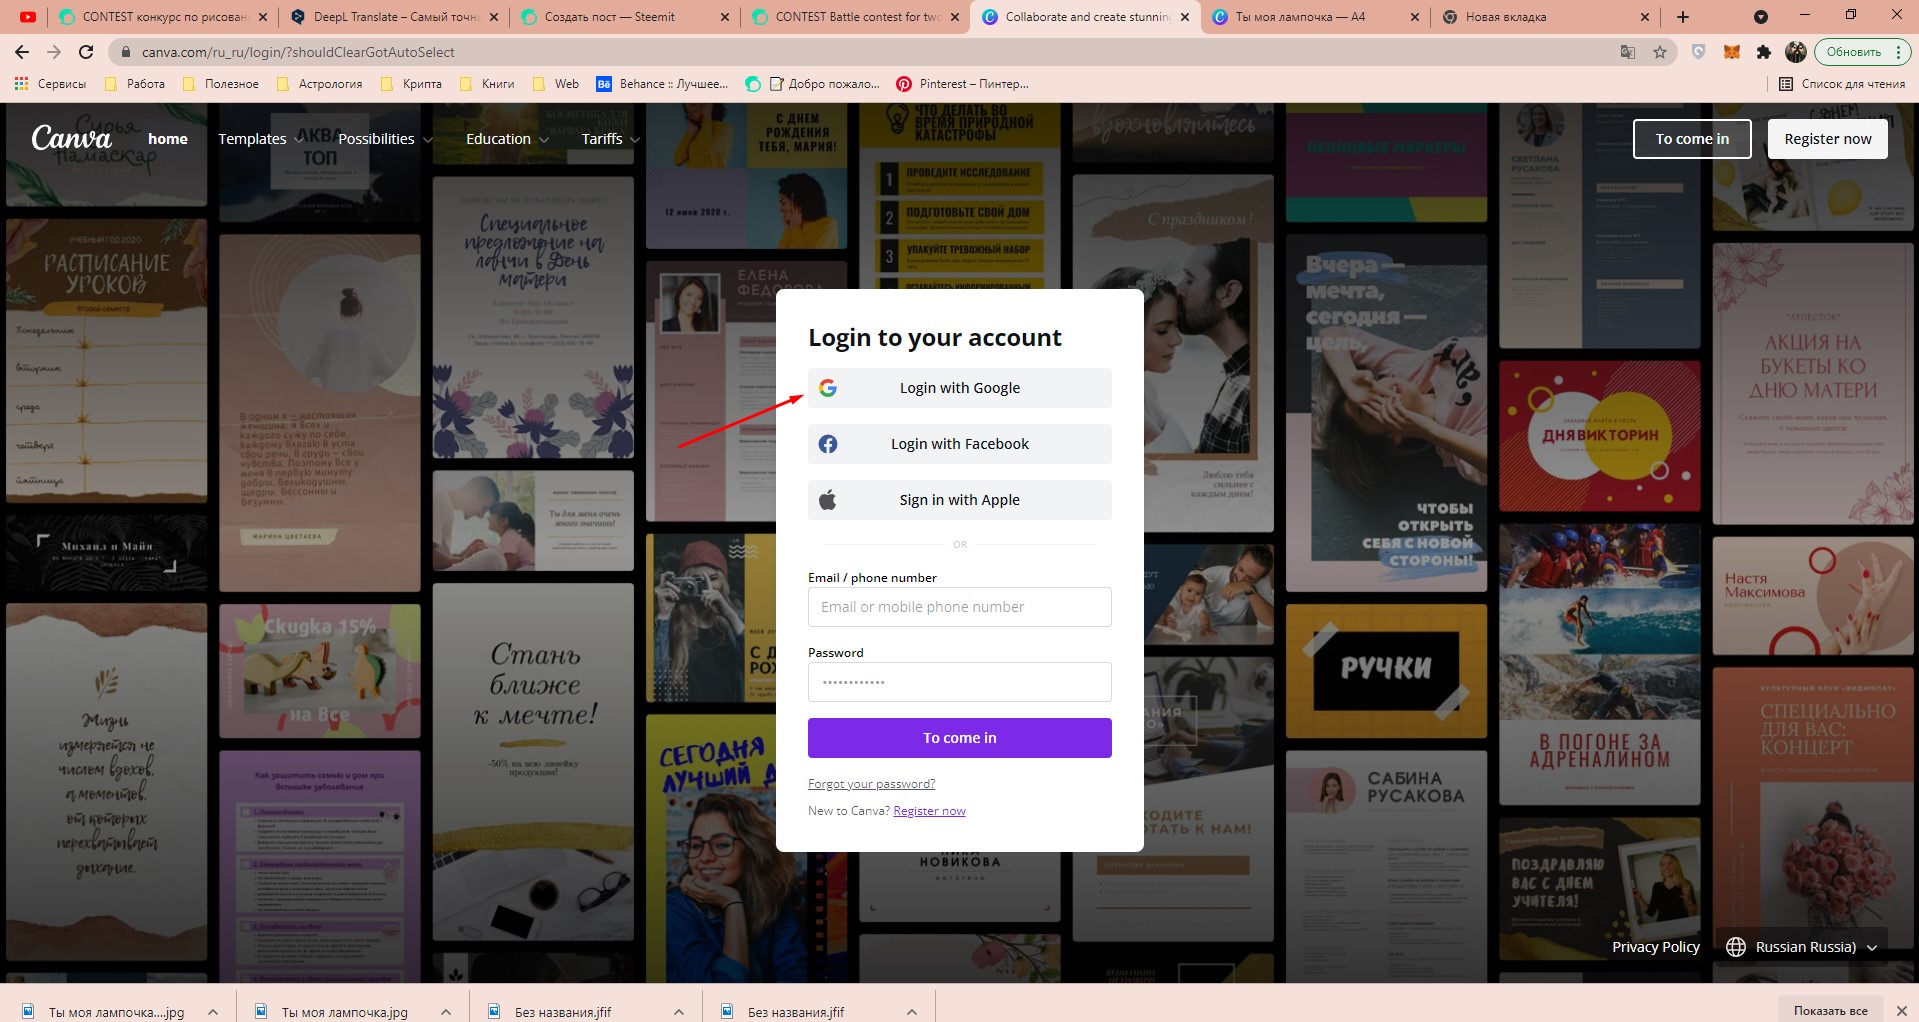1919x1022 pixels.
Task: Click Login with Google
Action: click(x=960, y=388)
